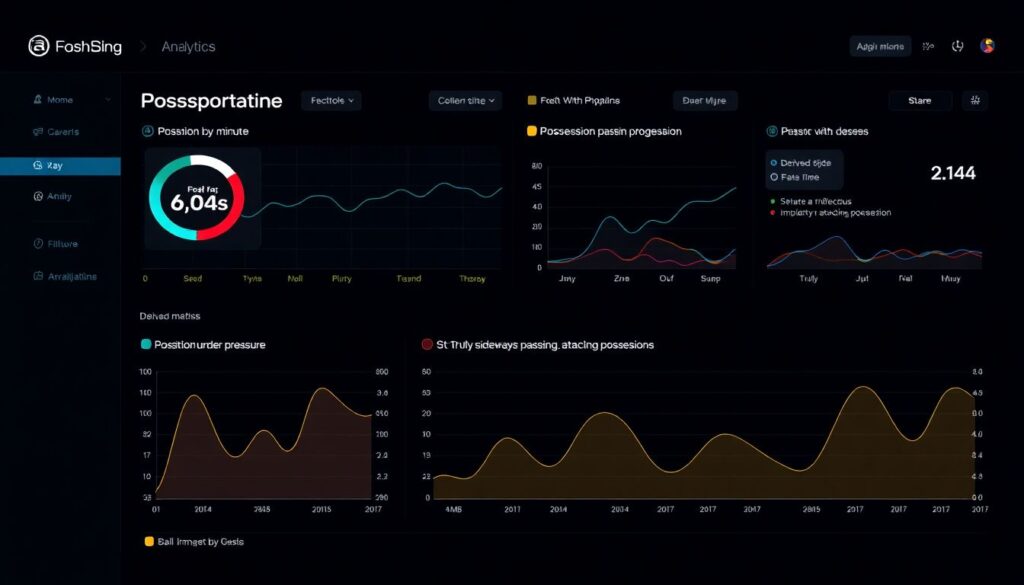Image resolution: width=1024 pixels, height=585 pixels.
Task: Open the grid icon beside Stare button
Action: point(974,100)
